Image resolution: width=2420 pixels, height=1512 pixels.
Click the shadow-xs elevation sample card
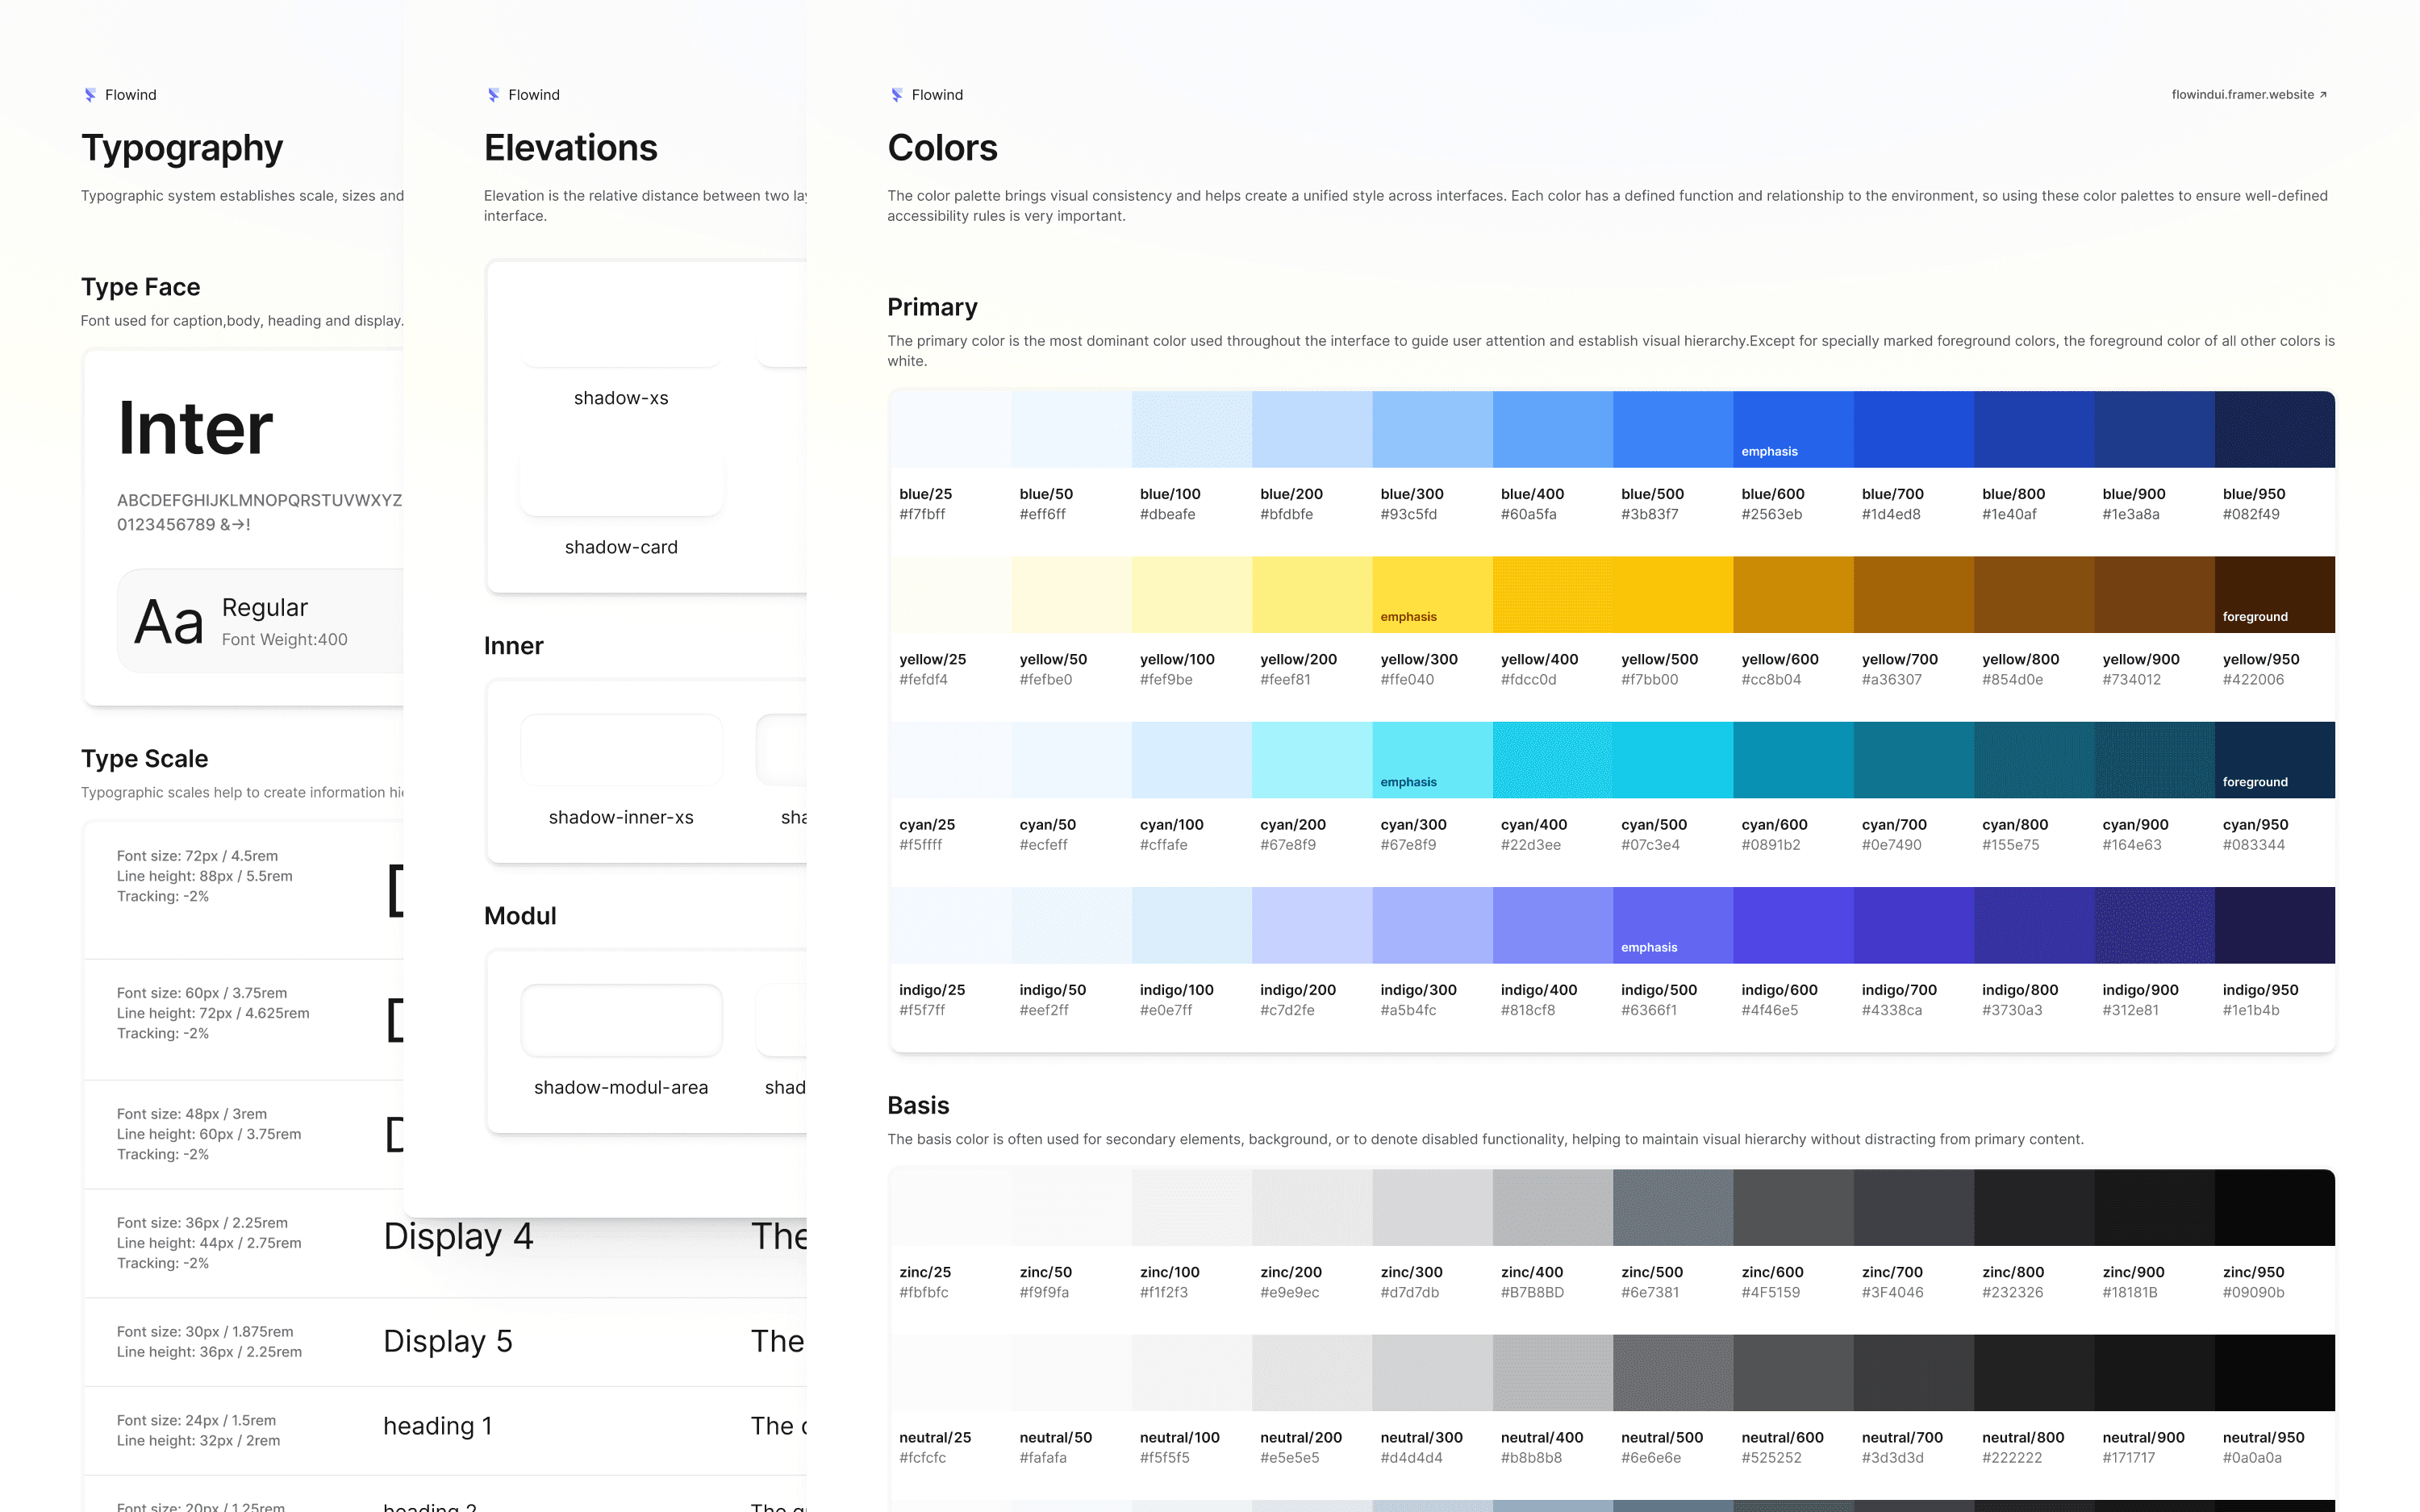click(x=621, y=335)
